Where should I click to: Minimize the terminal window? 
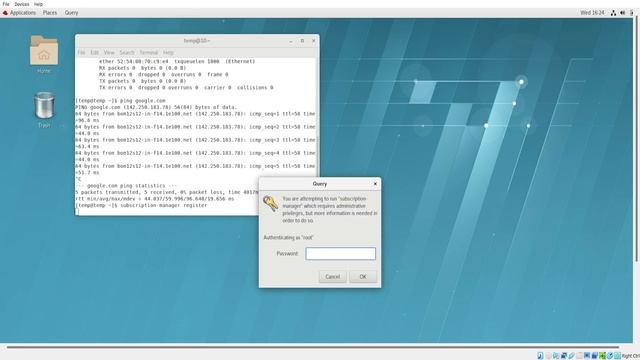[x=291, y=41]
